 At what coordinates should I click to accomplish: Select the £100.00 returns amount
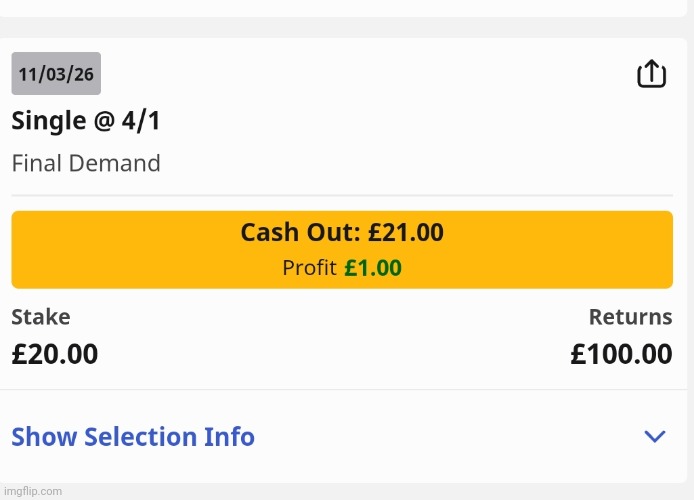[621, 354]
